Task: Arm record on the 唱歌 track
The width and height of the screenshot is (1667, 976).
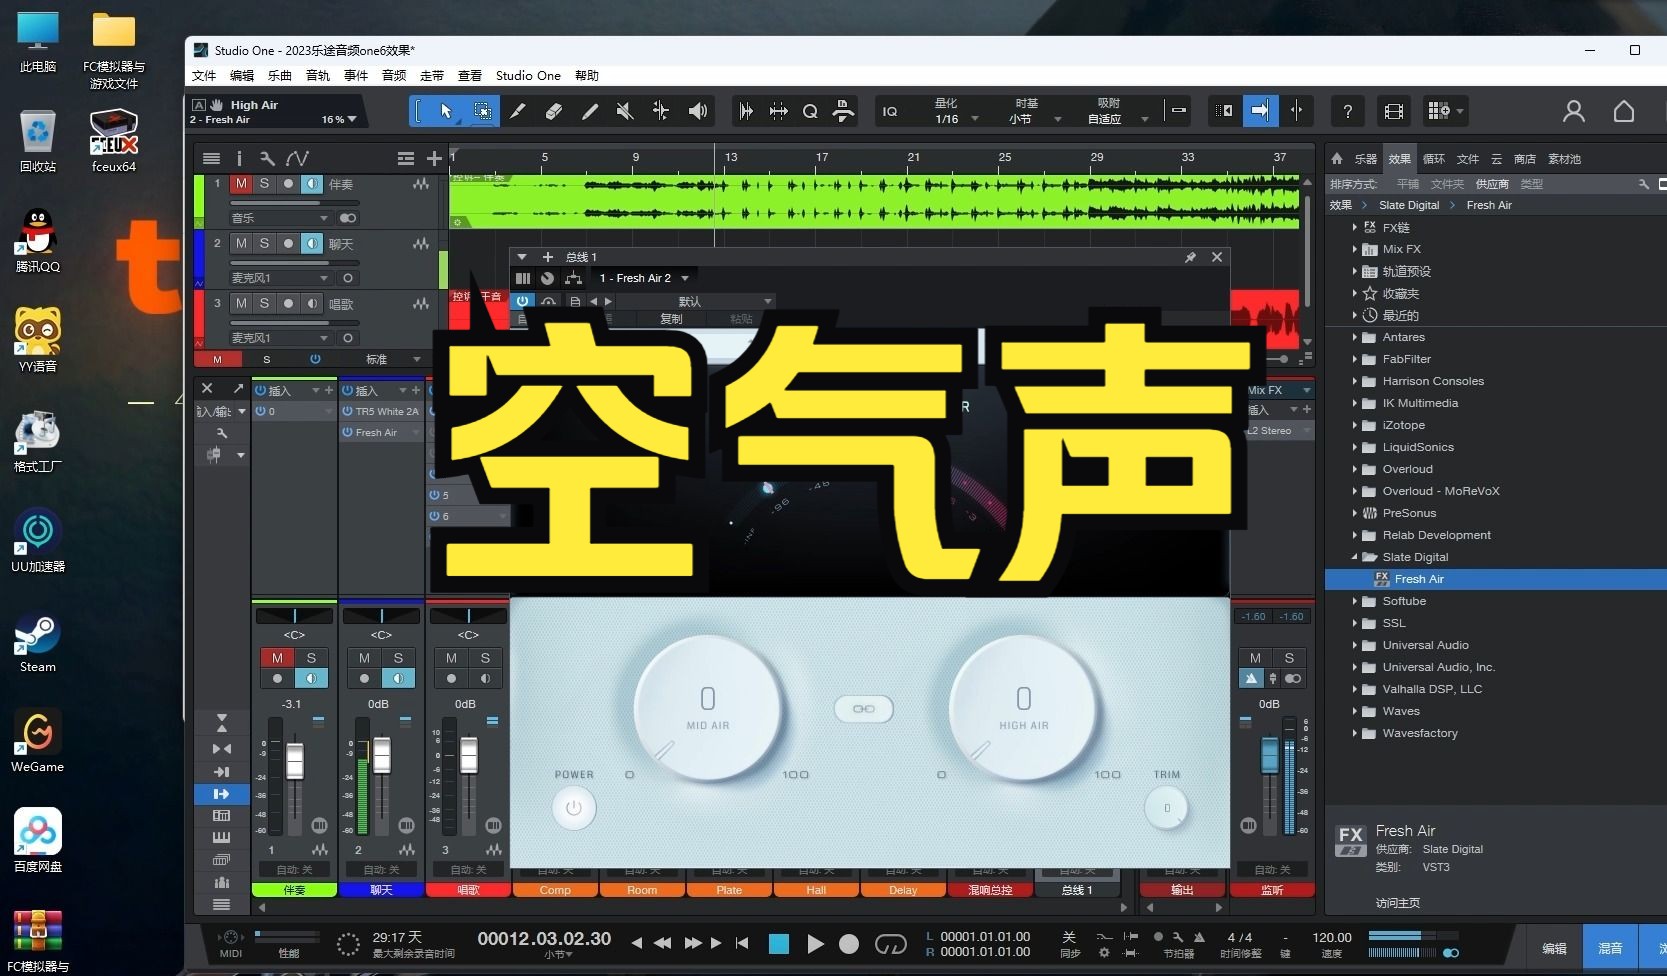Action: tap(288, 304)
